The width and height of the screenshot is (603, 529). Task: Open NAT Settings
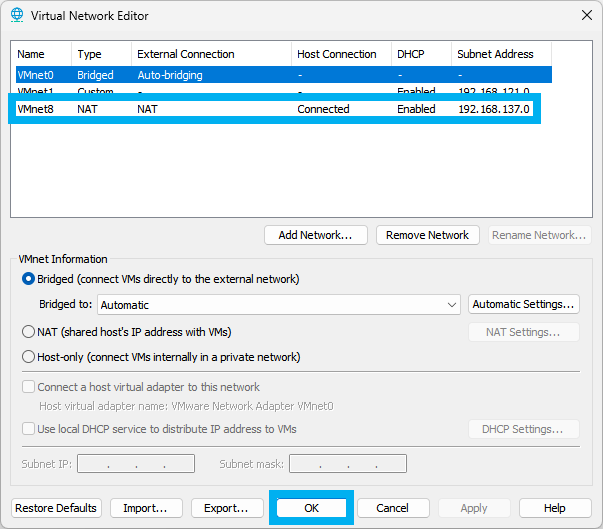[x=524, y=332]
